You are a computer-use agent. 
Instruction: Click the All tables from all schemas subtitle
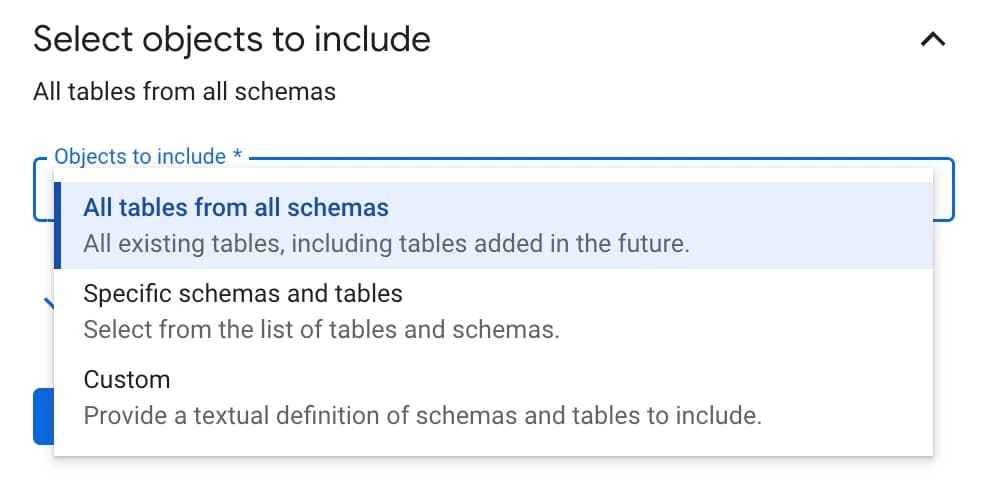pyautogui.click(x=184, y=92)
